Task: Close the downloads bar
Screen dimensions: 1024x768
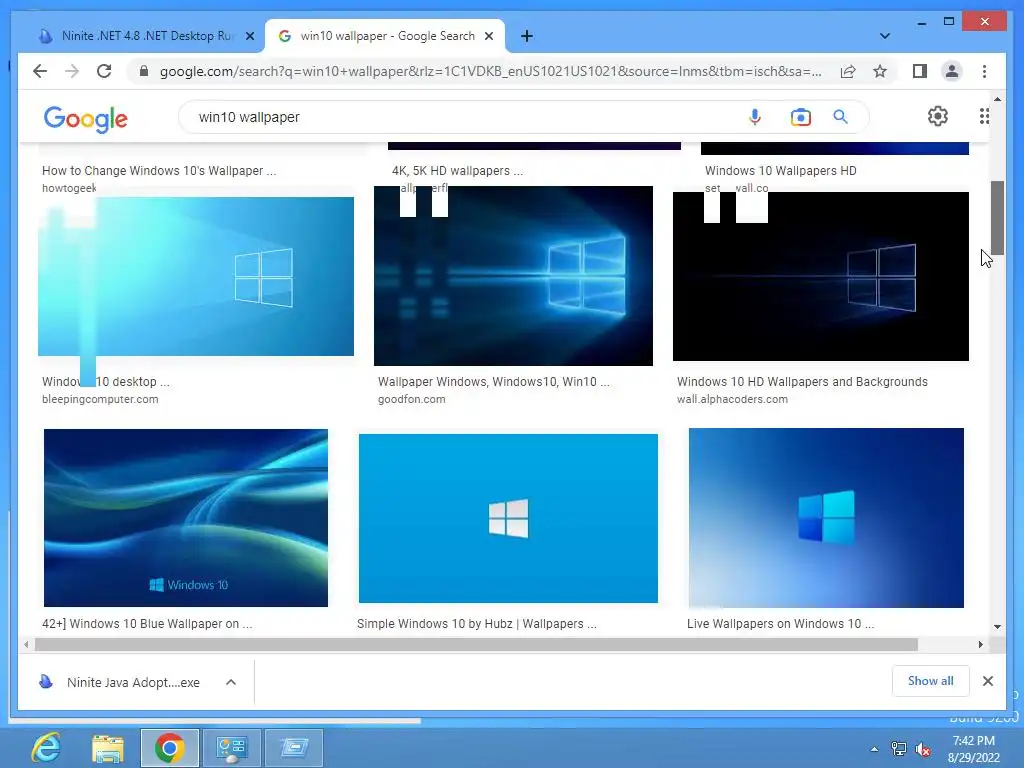Action: pyautogui.click(x=988, y=681)
